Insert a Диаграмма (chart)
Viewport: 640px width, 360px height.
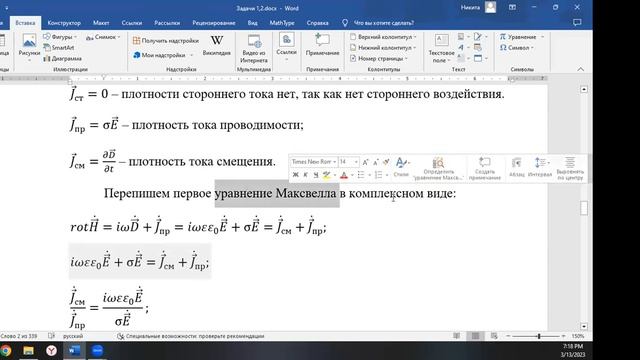coord(62,58)
